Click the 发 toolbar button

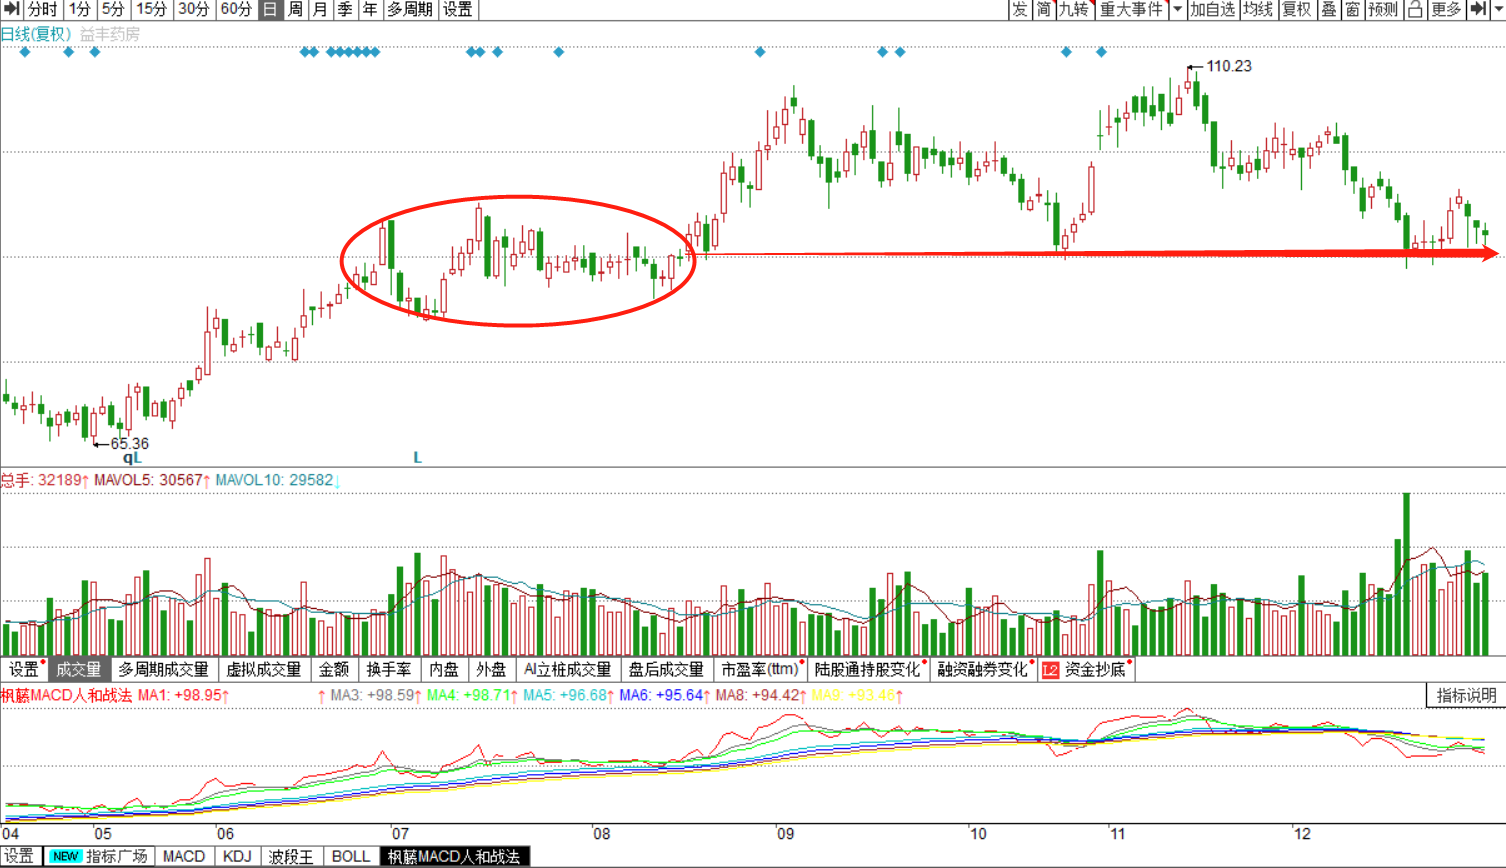pyautogui.click(x=1019, y=9)
